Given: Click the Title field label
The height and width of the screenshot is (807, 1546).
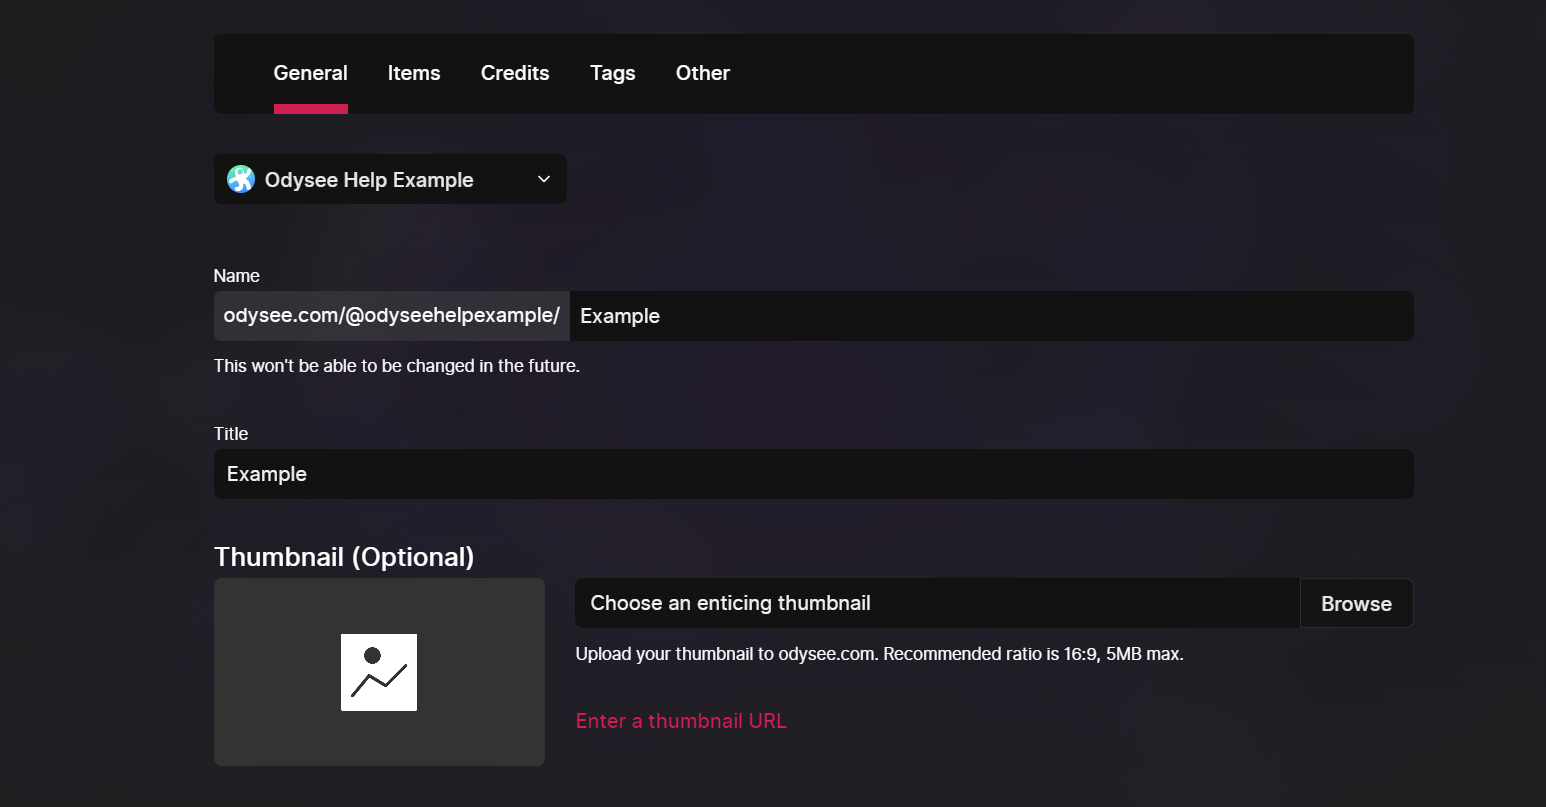Looking at the screenshot, I should point(231,434).
